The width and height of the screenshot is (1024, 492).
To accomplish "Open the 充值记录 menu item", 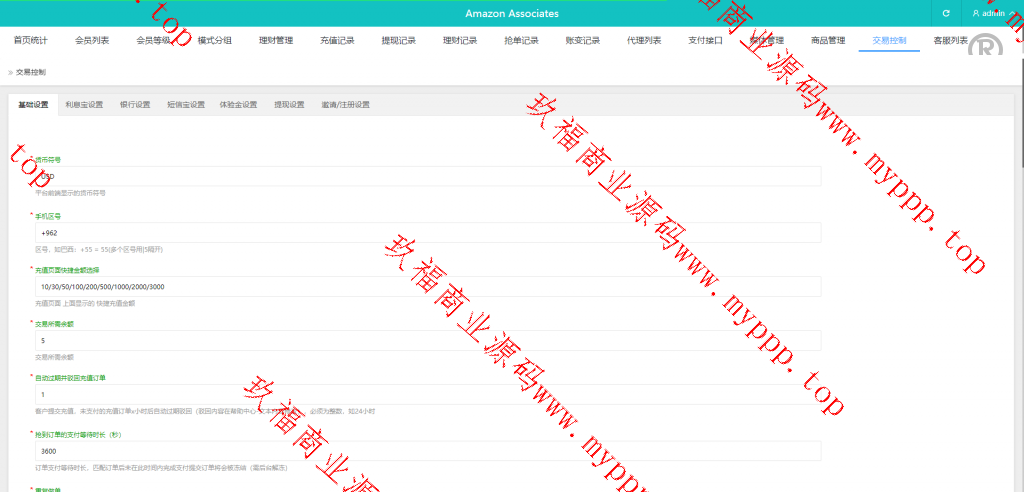I will 337,41.
